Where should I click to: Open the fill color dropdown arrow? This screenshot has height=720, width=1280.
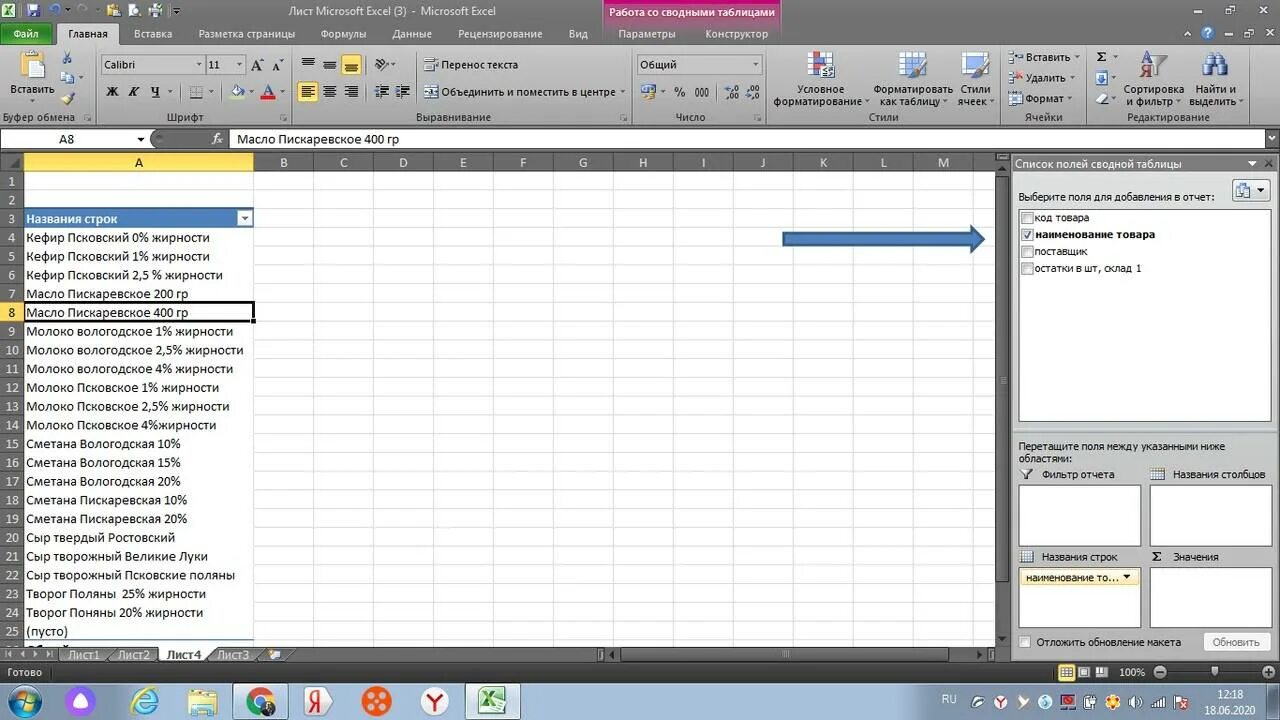point(250,92)
